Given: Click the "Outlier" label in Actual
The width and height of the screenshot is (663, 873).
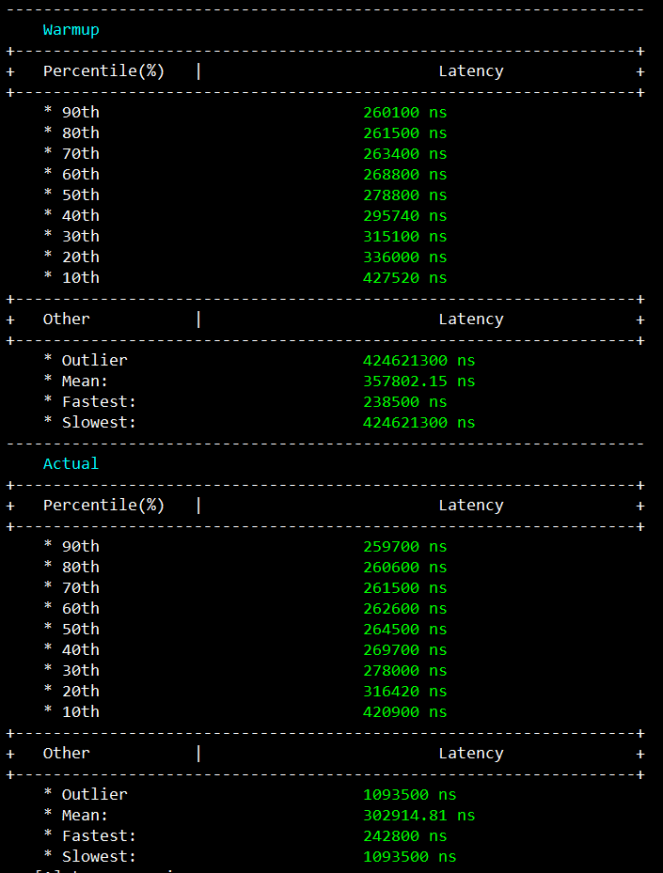Looking at the screenshot, I should pyautogui.click(x=95, y=794).
